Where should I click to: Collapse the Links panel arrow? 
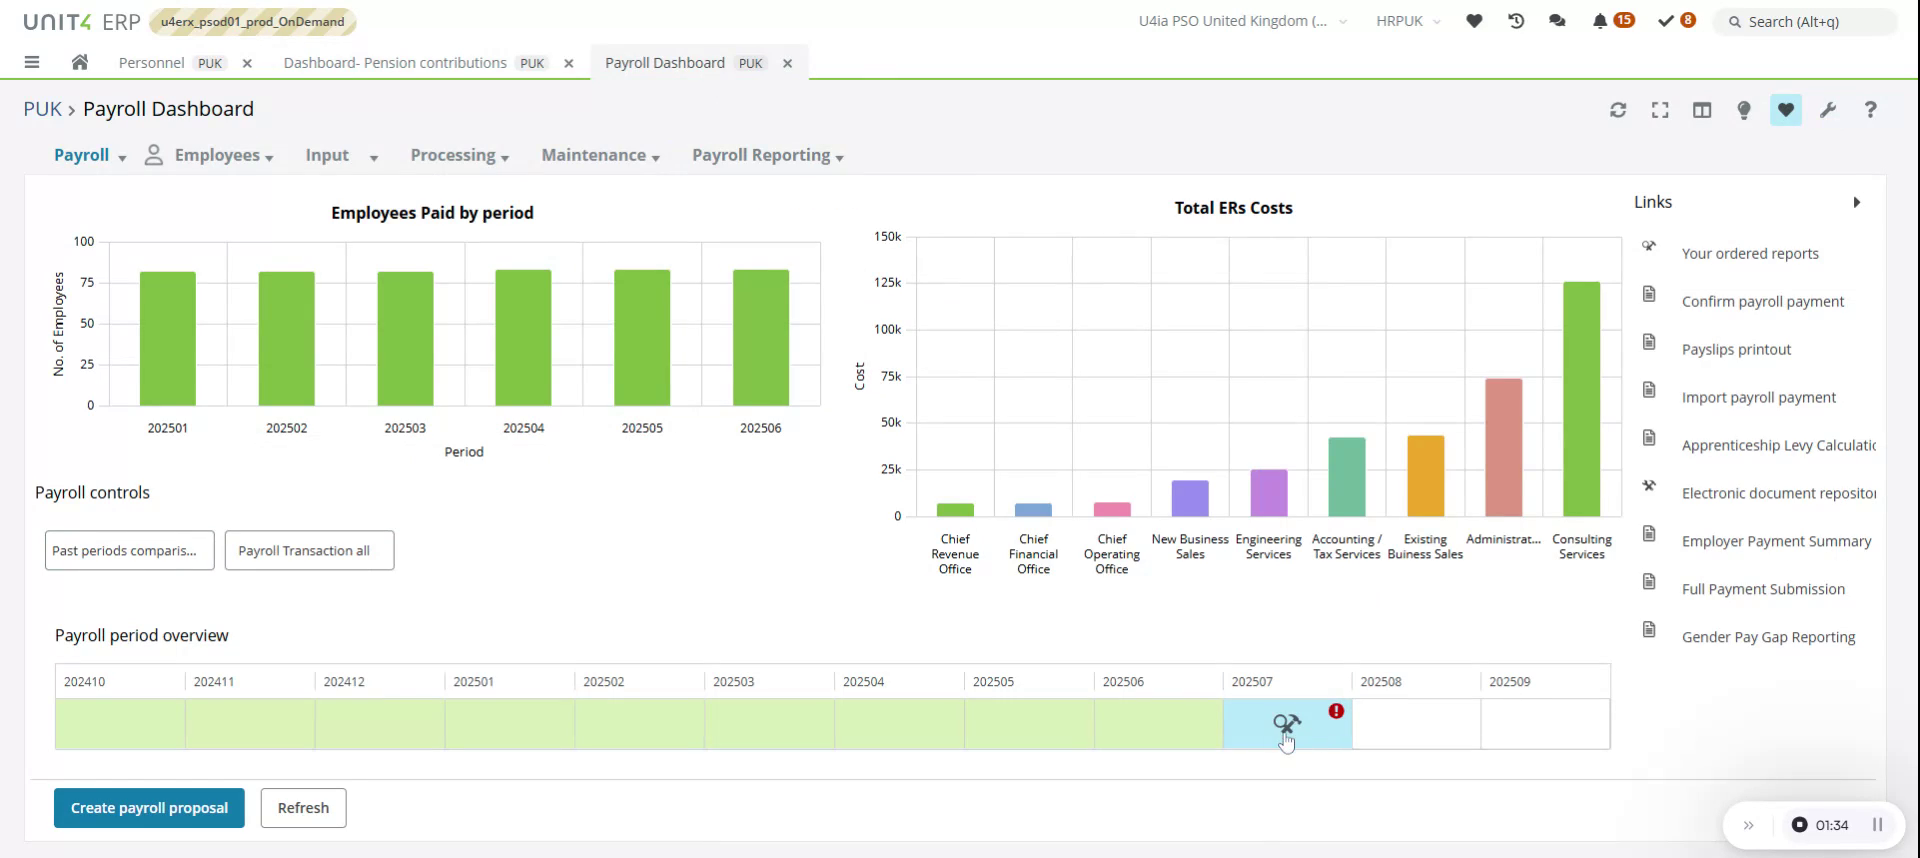(x=1856, y=202)
